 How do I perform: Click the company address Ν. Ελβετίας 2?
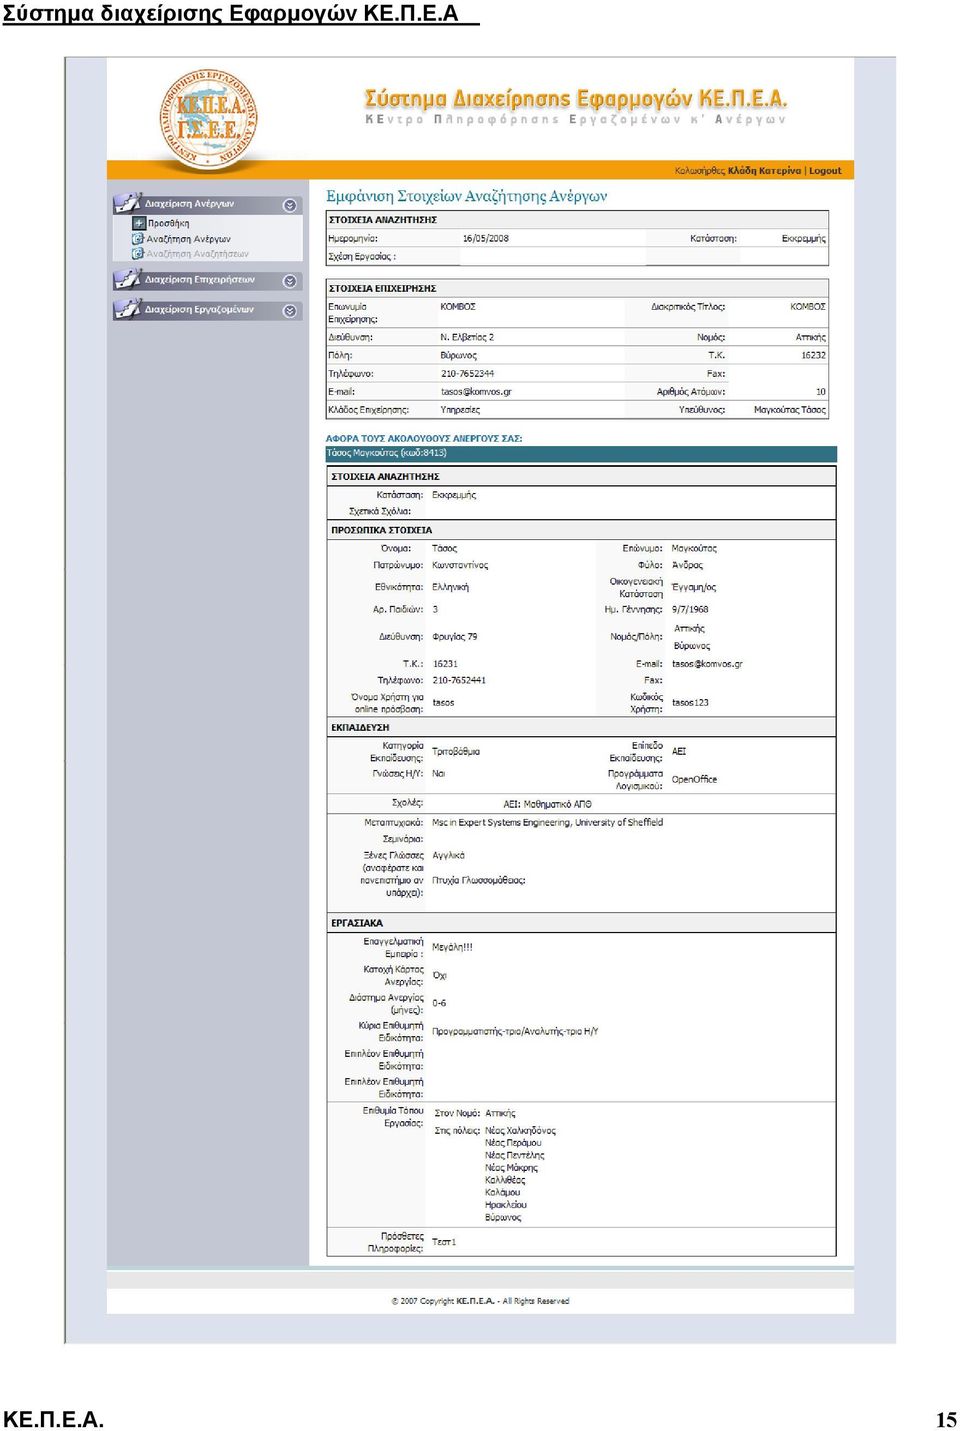point(467,337)
